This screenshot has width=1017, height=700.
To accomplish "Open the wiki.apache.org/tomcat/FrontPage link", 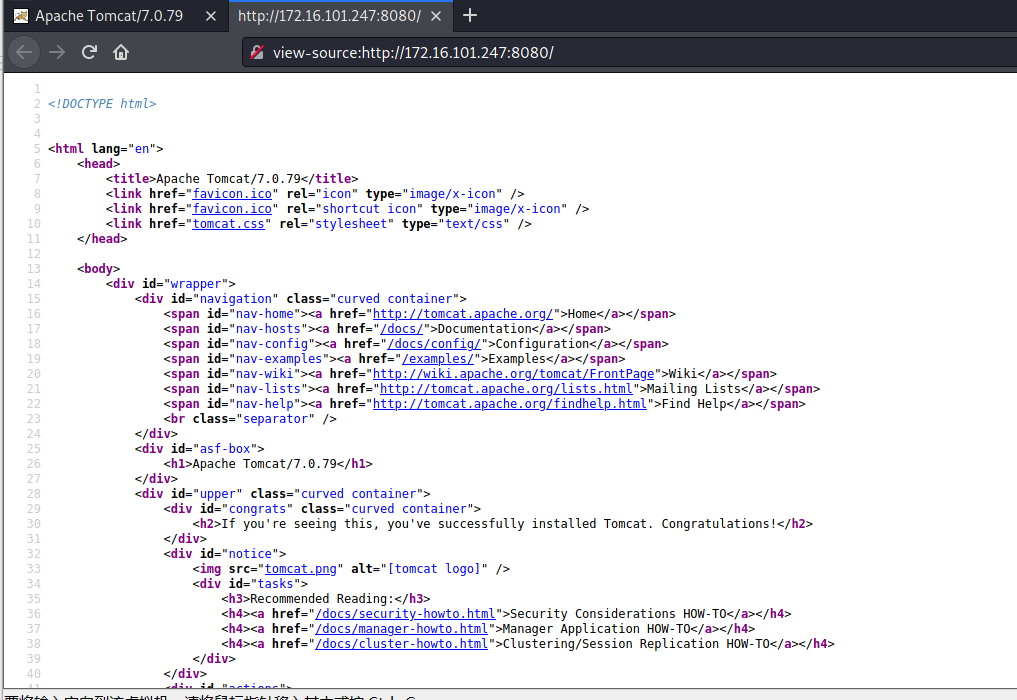I will pyautogui.click(x=513, y=374).
